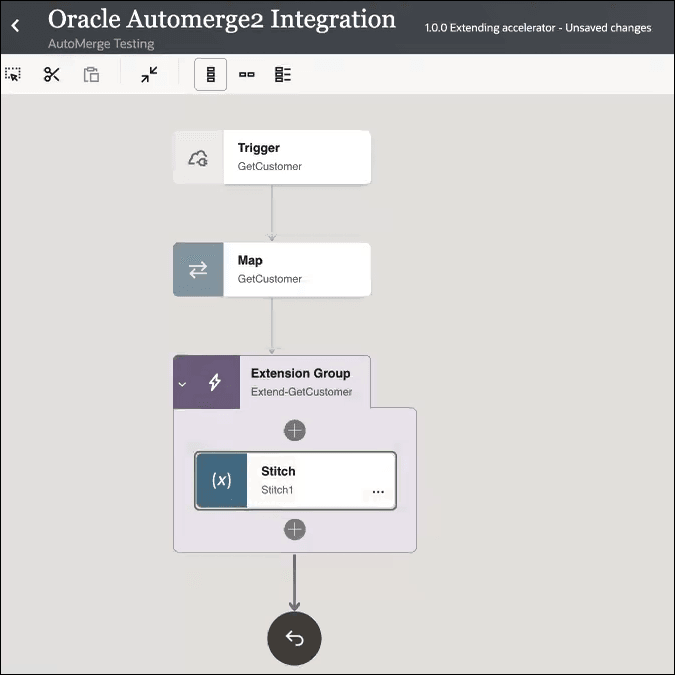Click the paste clipboard icon
Screen dimensions: 675x675
coord(91,74)
